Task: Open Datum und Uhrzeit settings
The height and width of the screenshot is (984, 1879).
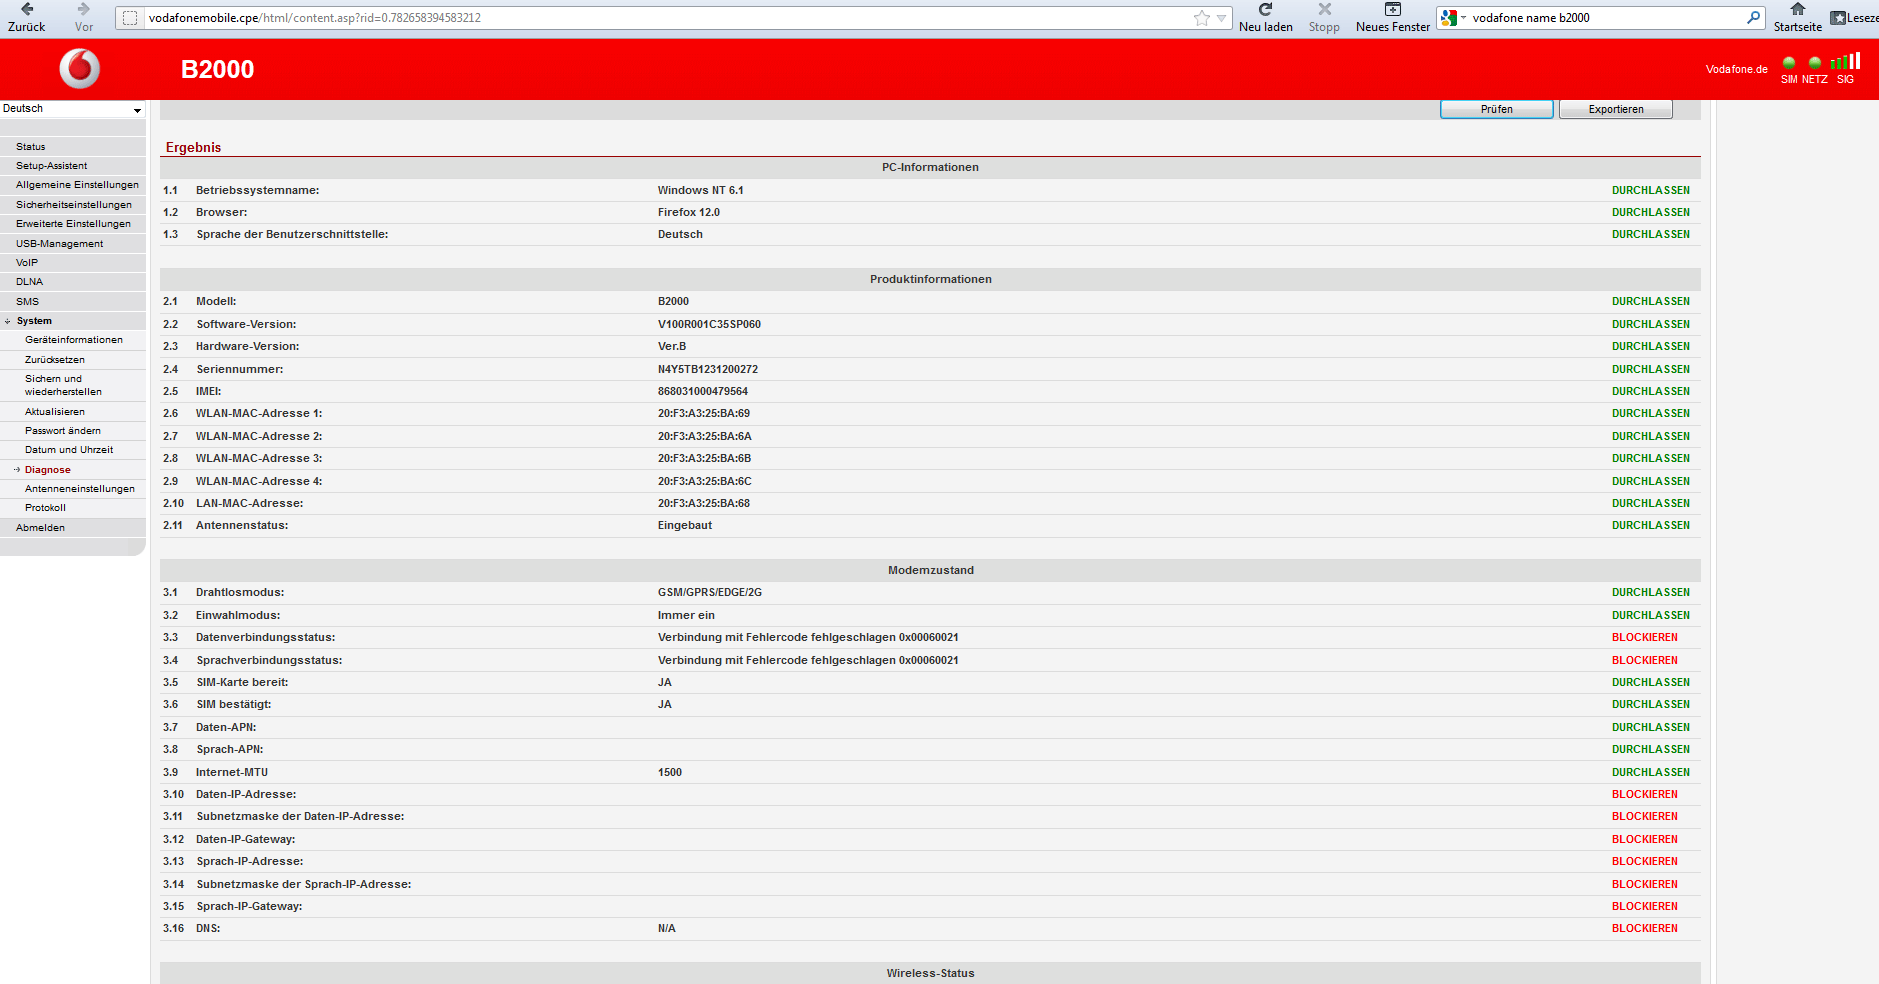Action: [x=69, y=450]
